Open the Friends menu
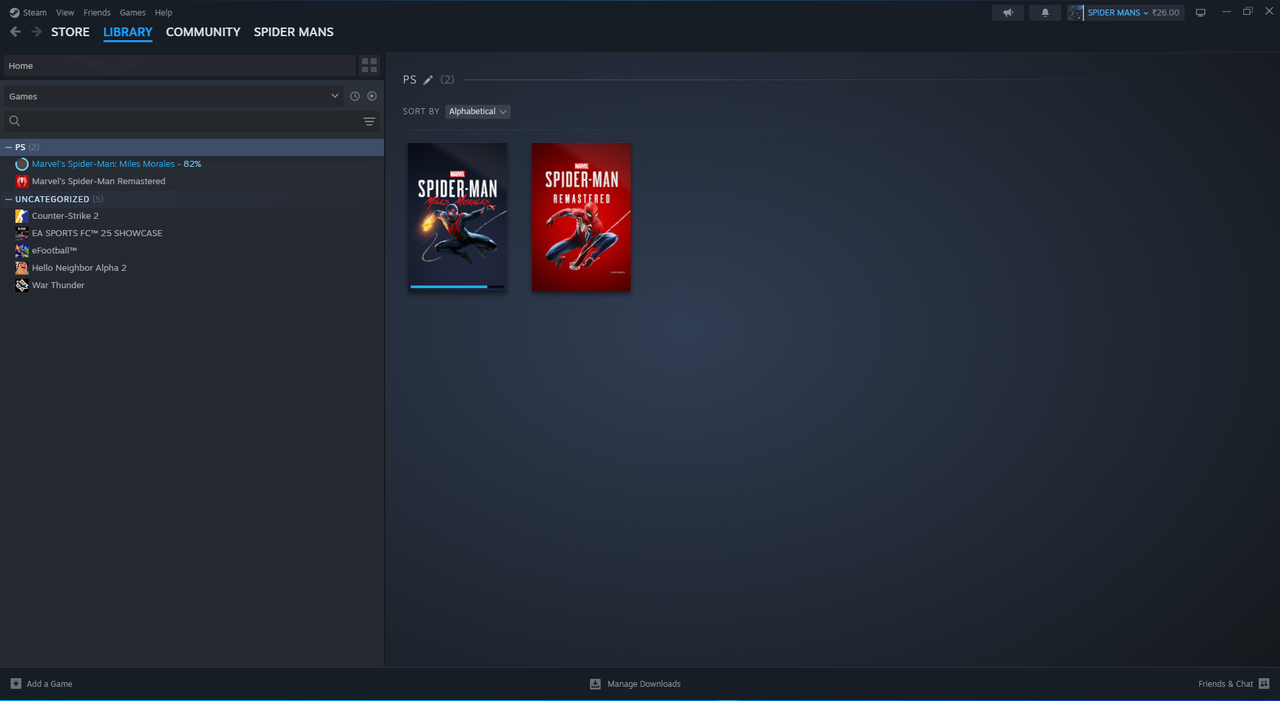Image resolution: width=1280 pixels, height=701 pixels. [x=97, y=13]
